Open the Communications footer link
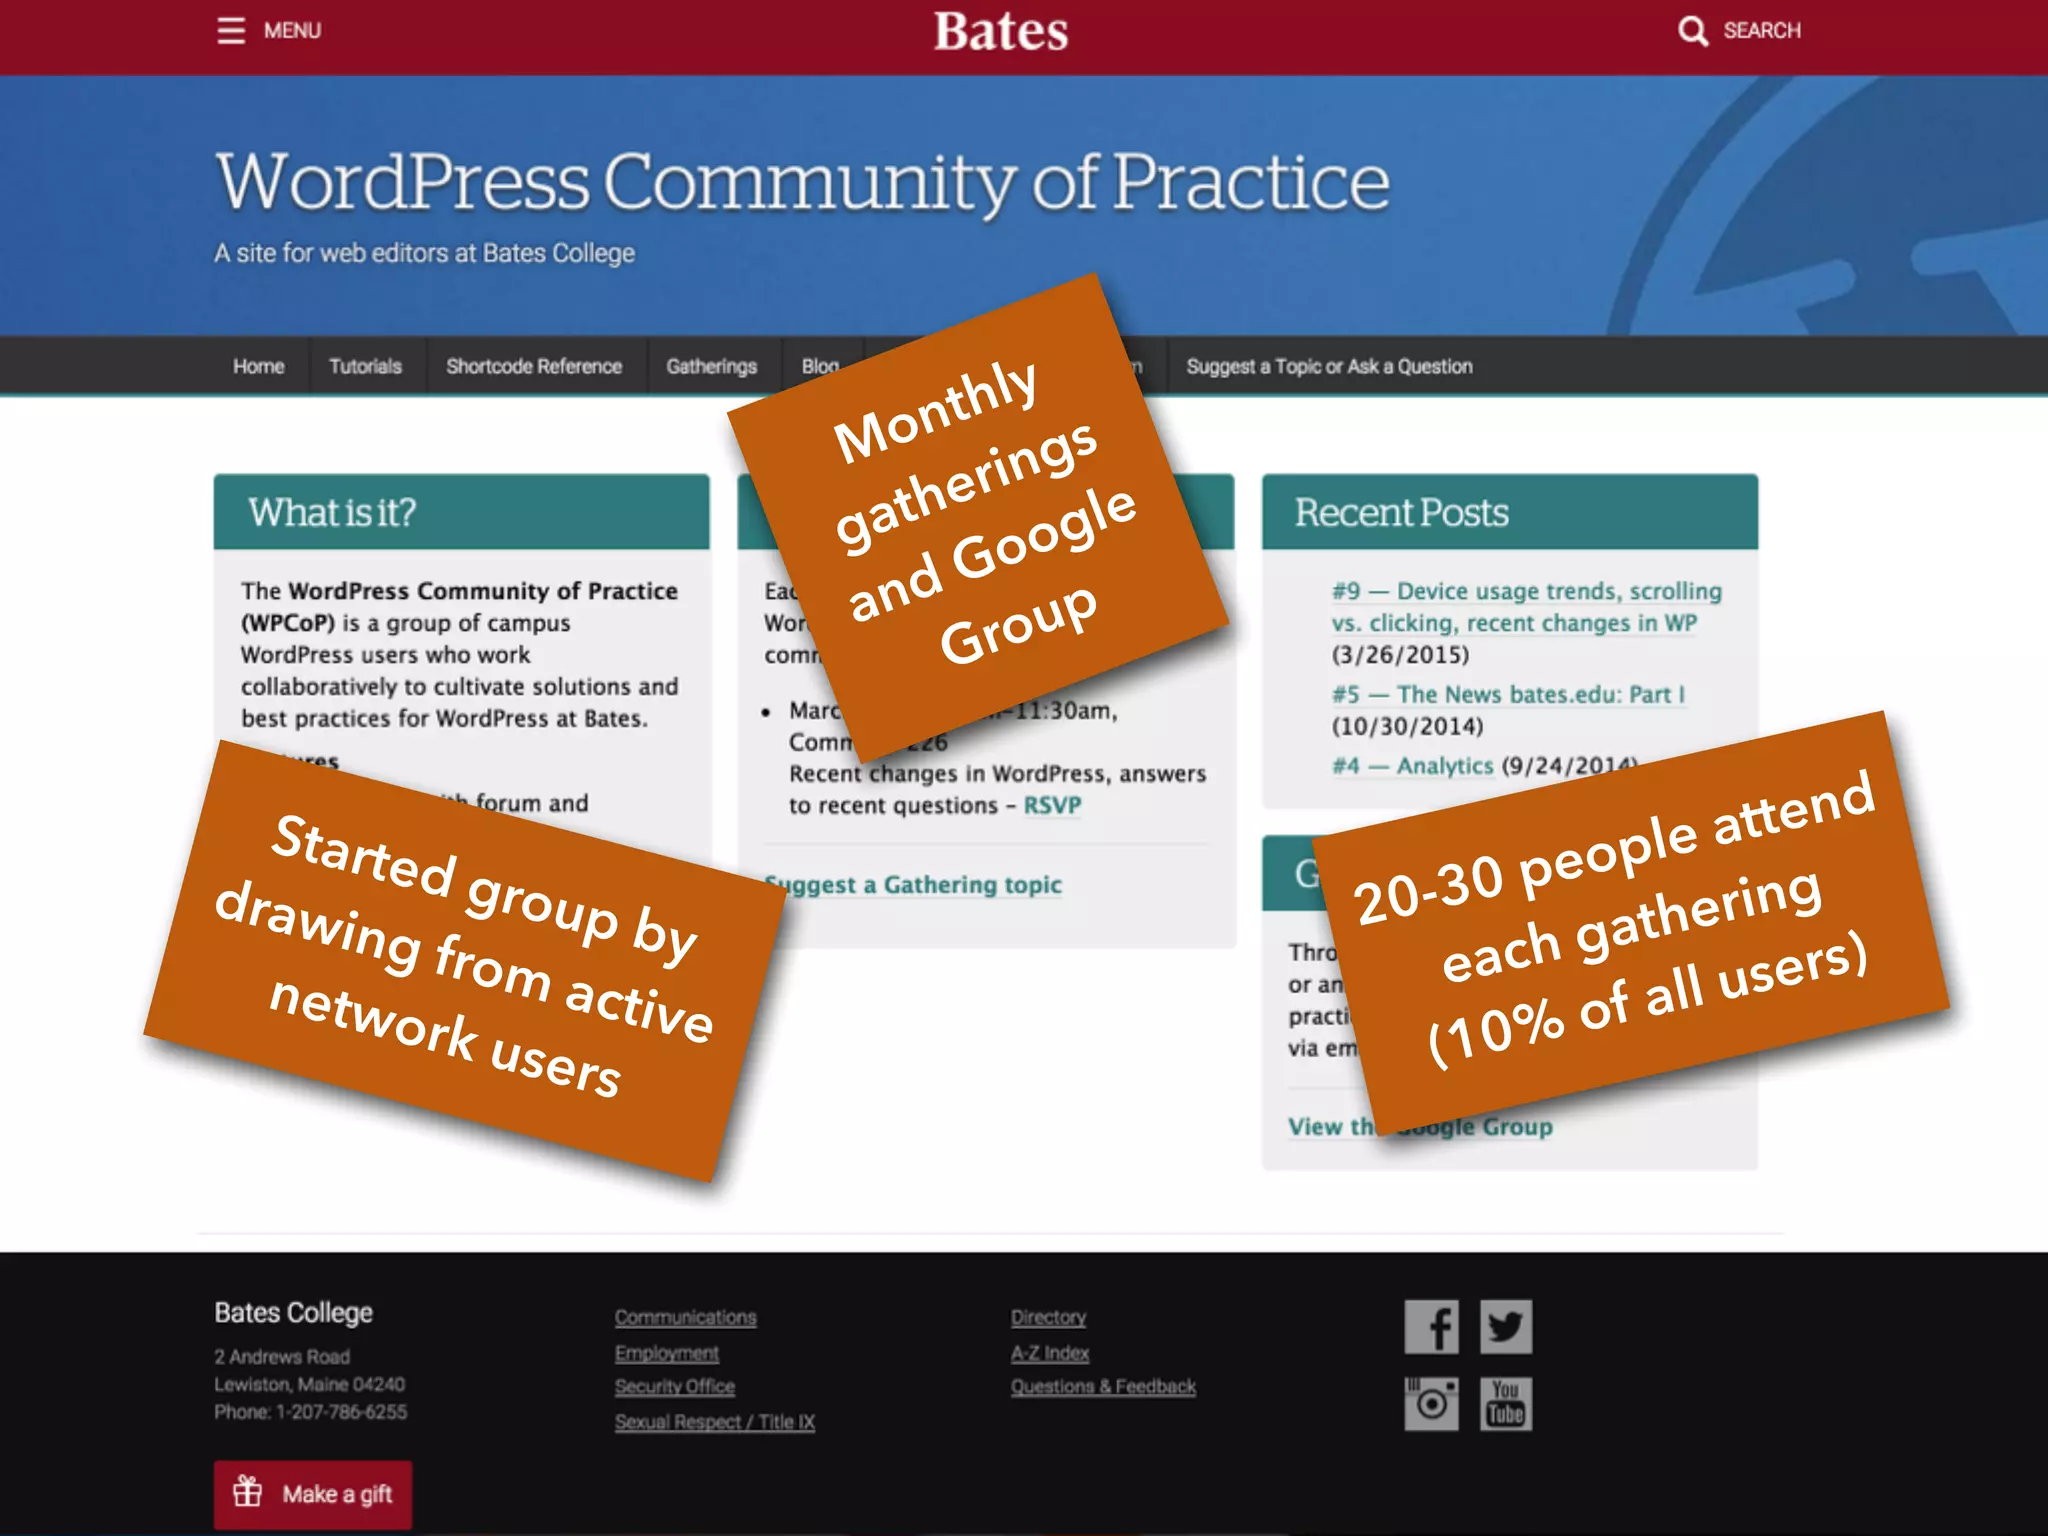The image size is (2048, 1536). 685,1317
